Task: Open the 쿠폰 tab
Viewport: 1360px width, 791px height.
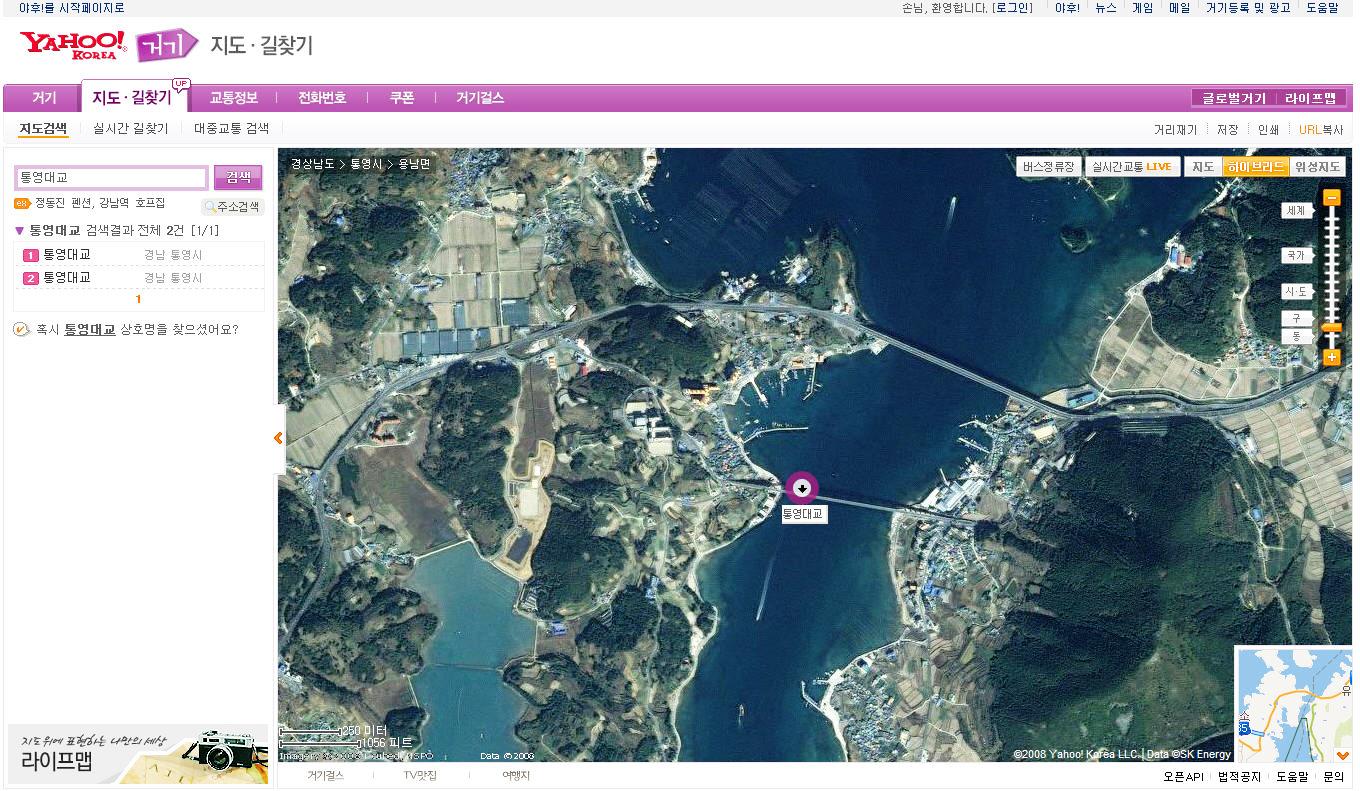Action: [402, 98]
